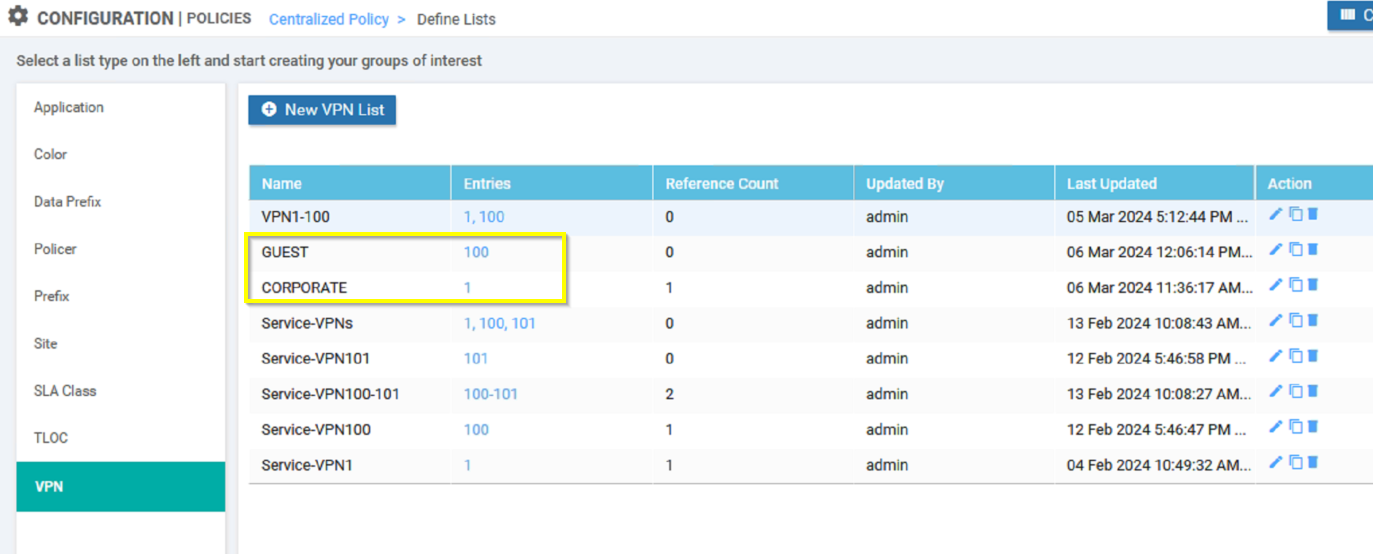Go to Centralized Policy breadcrumb
The image size is (1373, 554).
(329, 19)
